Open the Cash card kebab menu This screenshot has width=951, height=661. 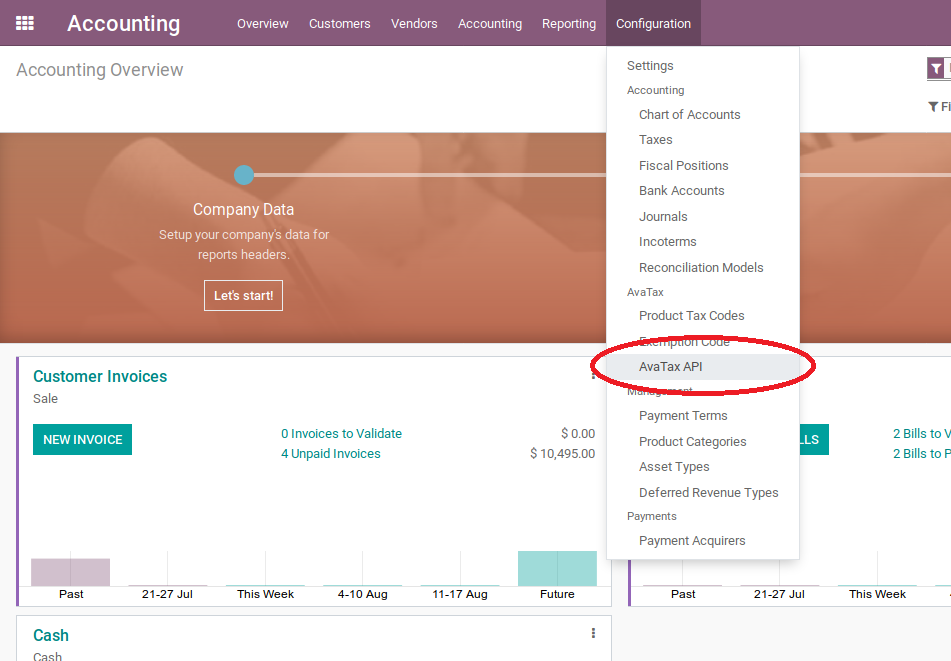point(593,633)
